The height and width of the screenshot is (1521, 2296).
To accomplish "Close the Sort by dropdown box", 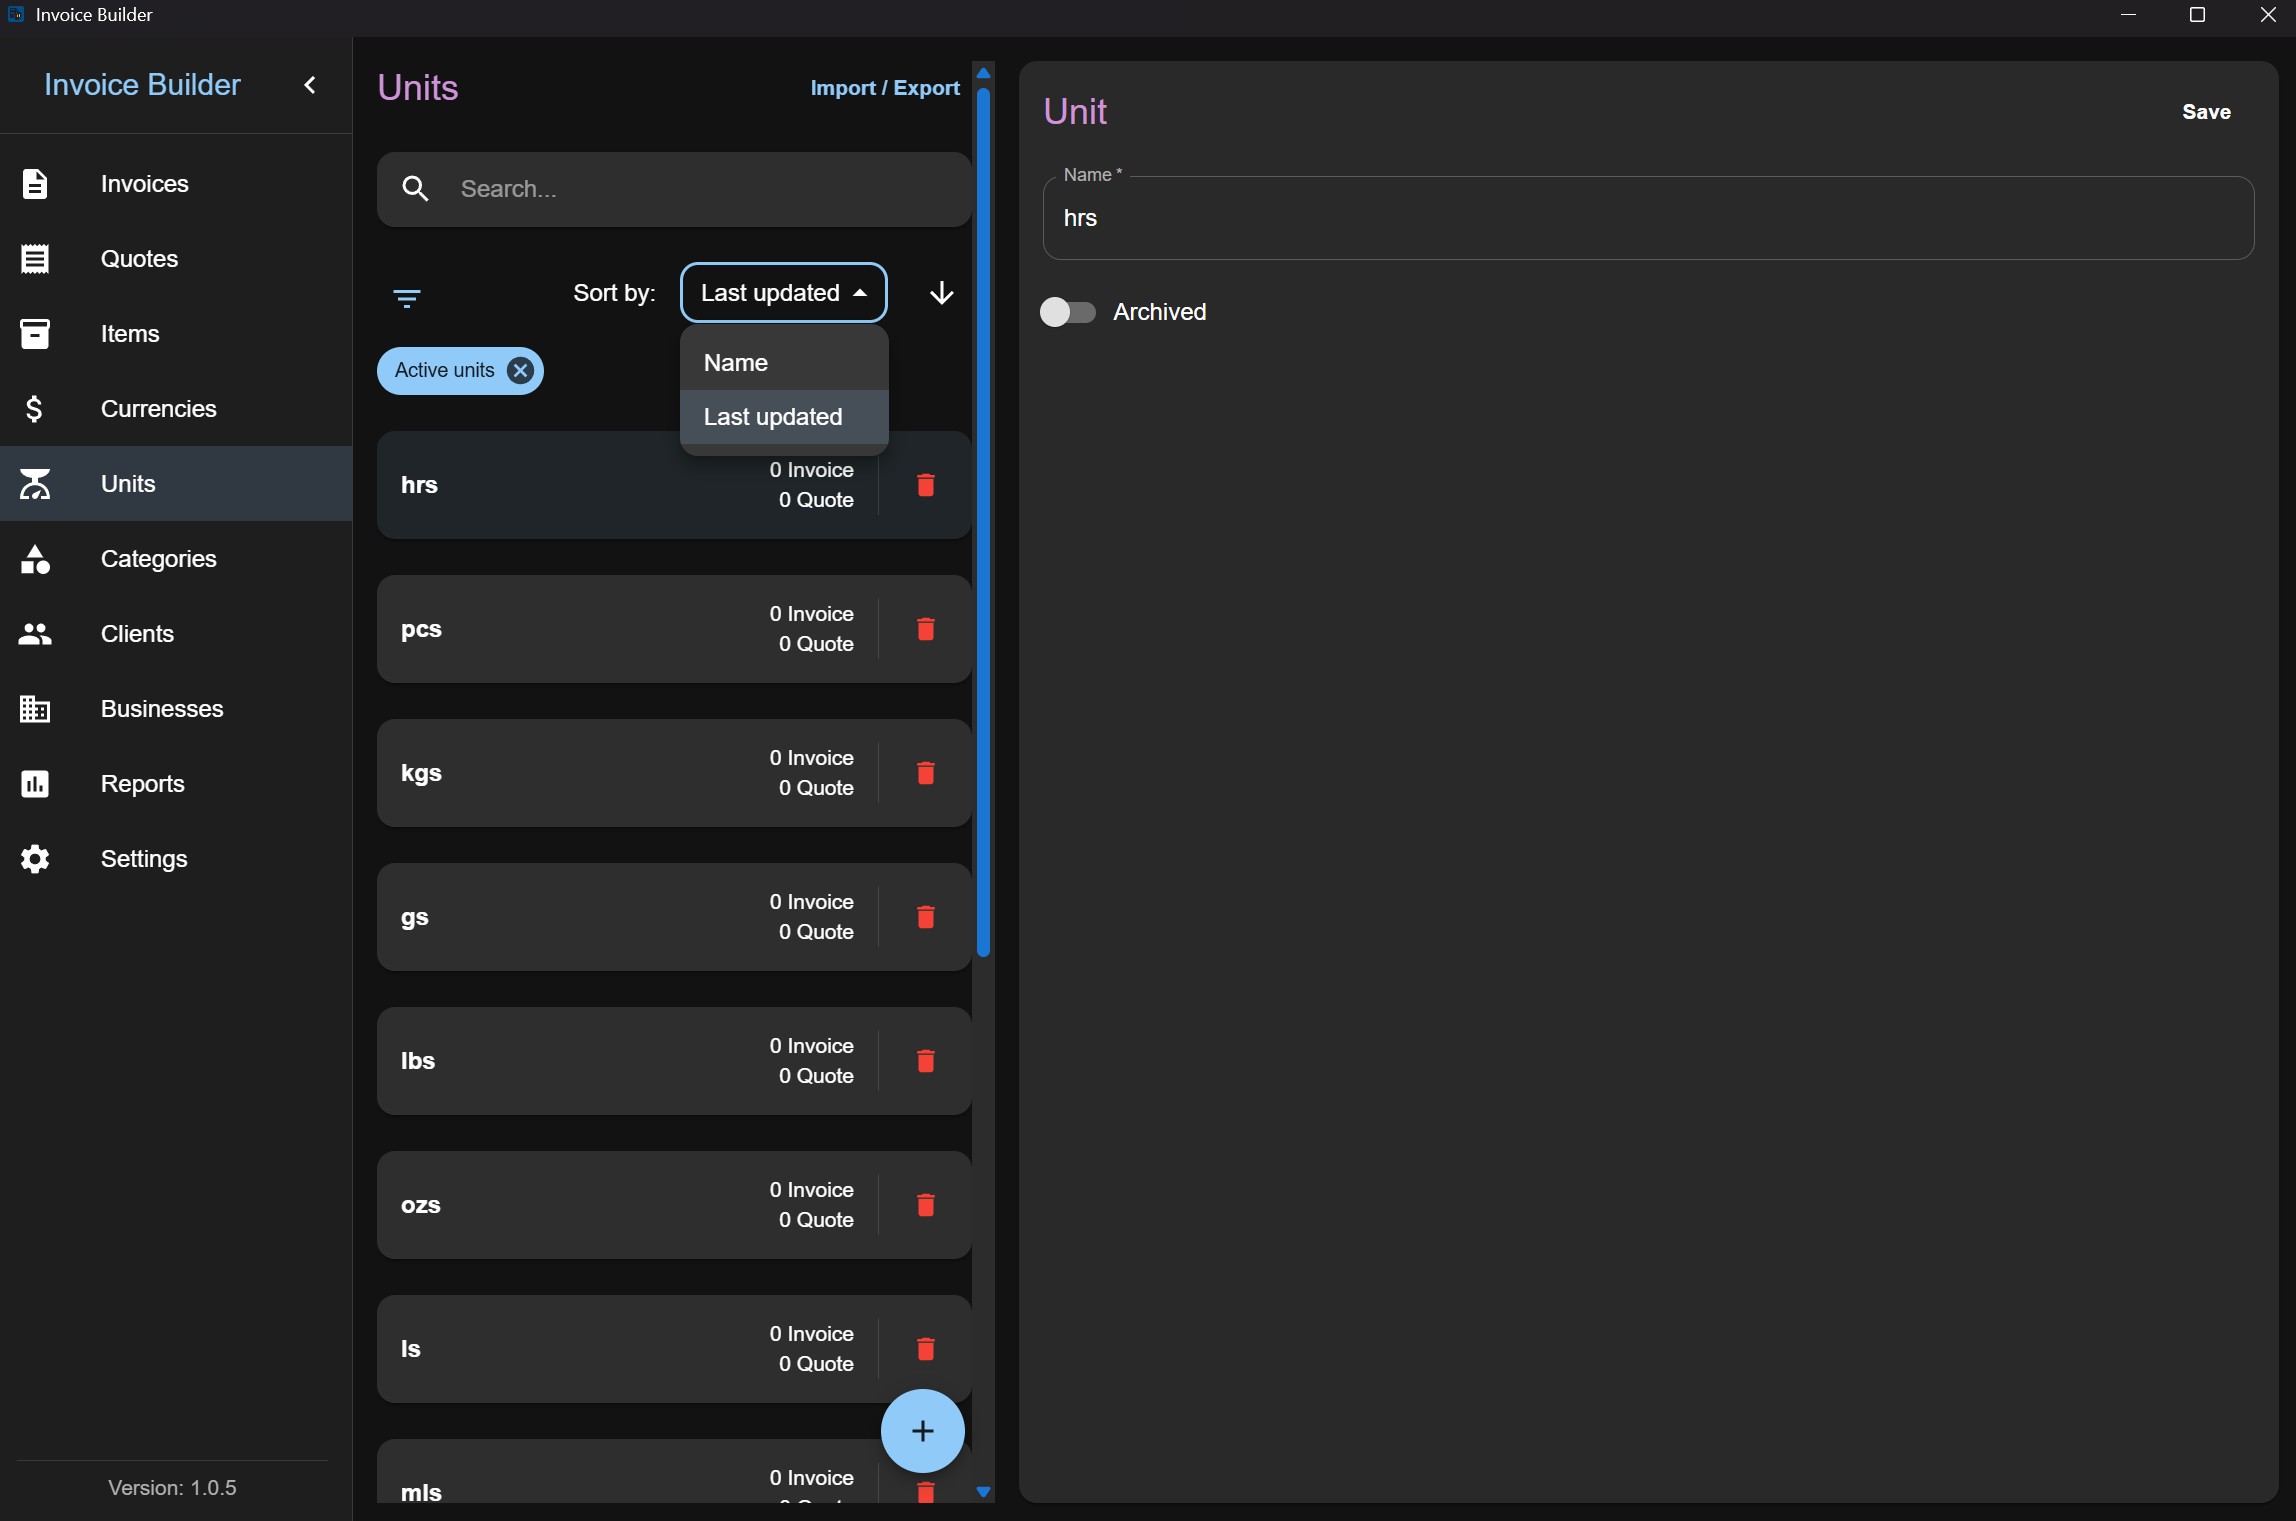I will 783,293.
